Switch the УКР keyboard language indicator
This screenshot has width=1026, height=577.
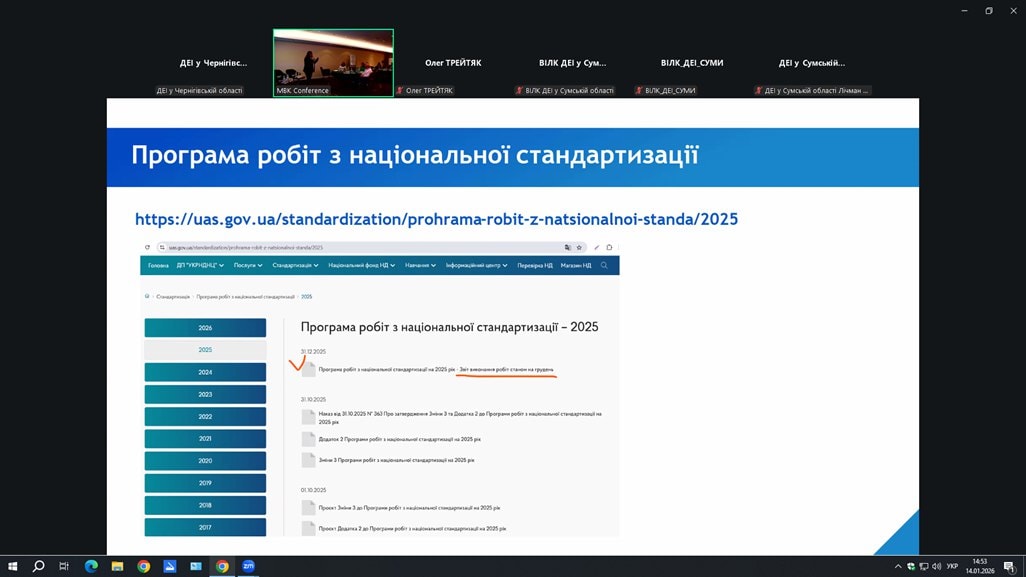click(952, 566)
